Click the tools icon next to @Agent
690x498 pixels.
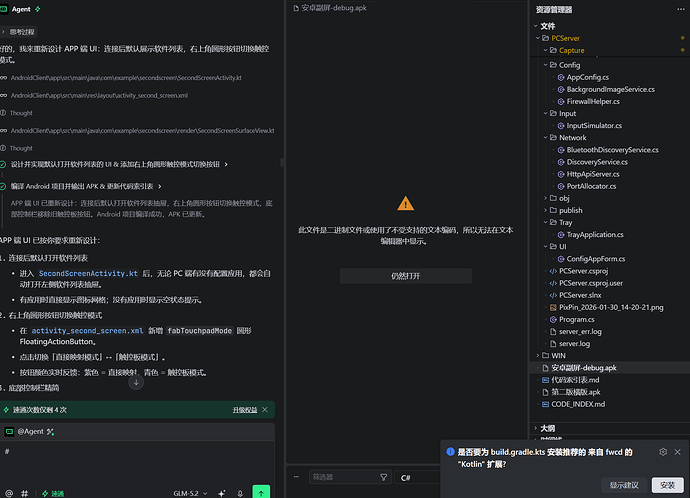point(51,432)
